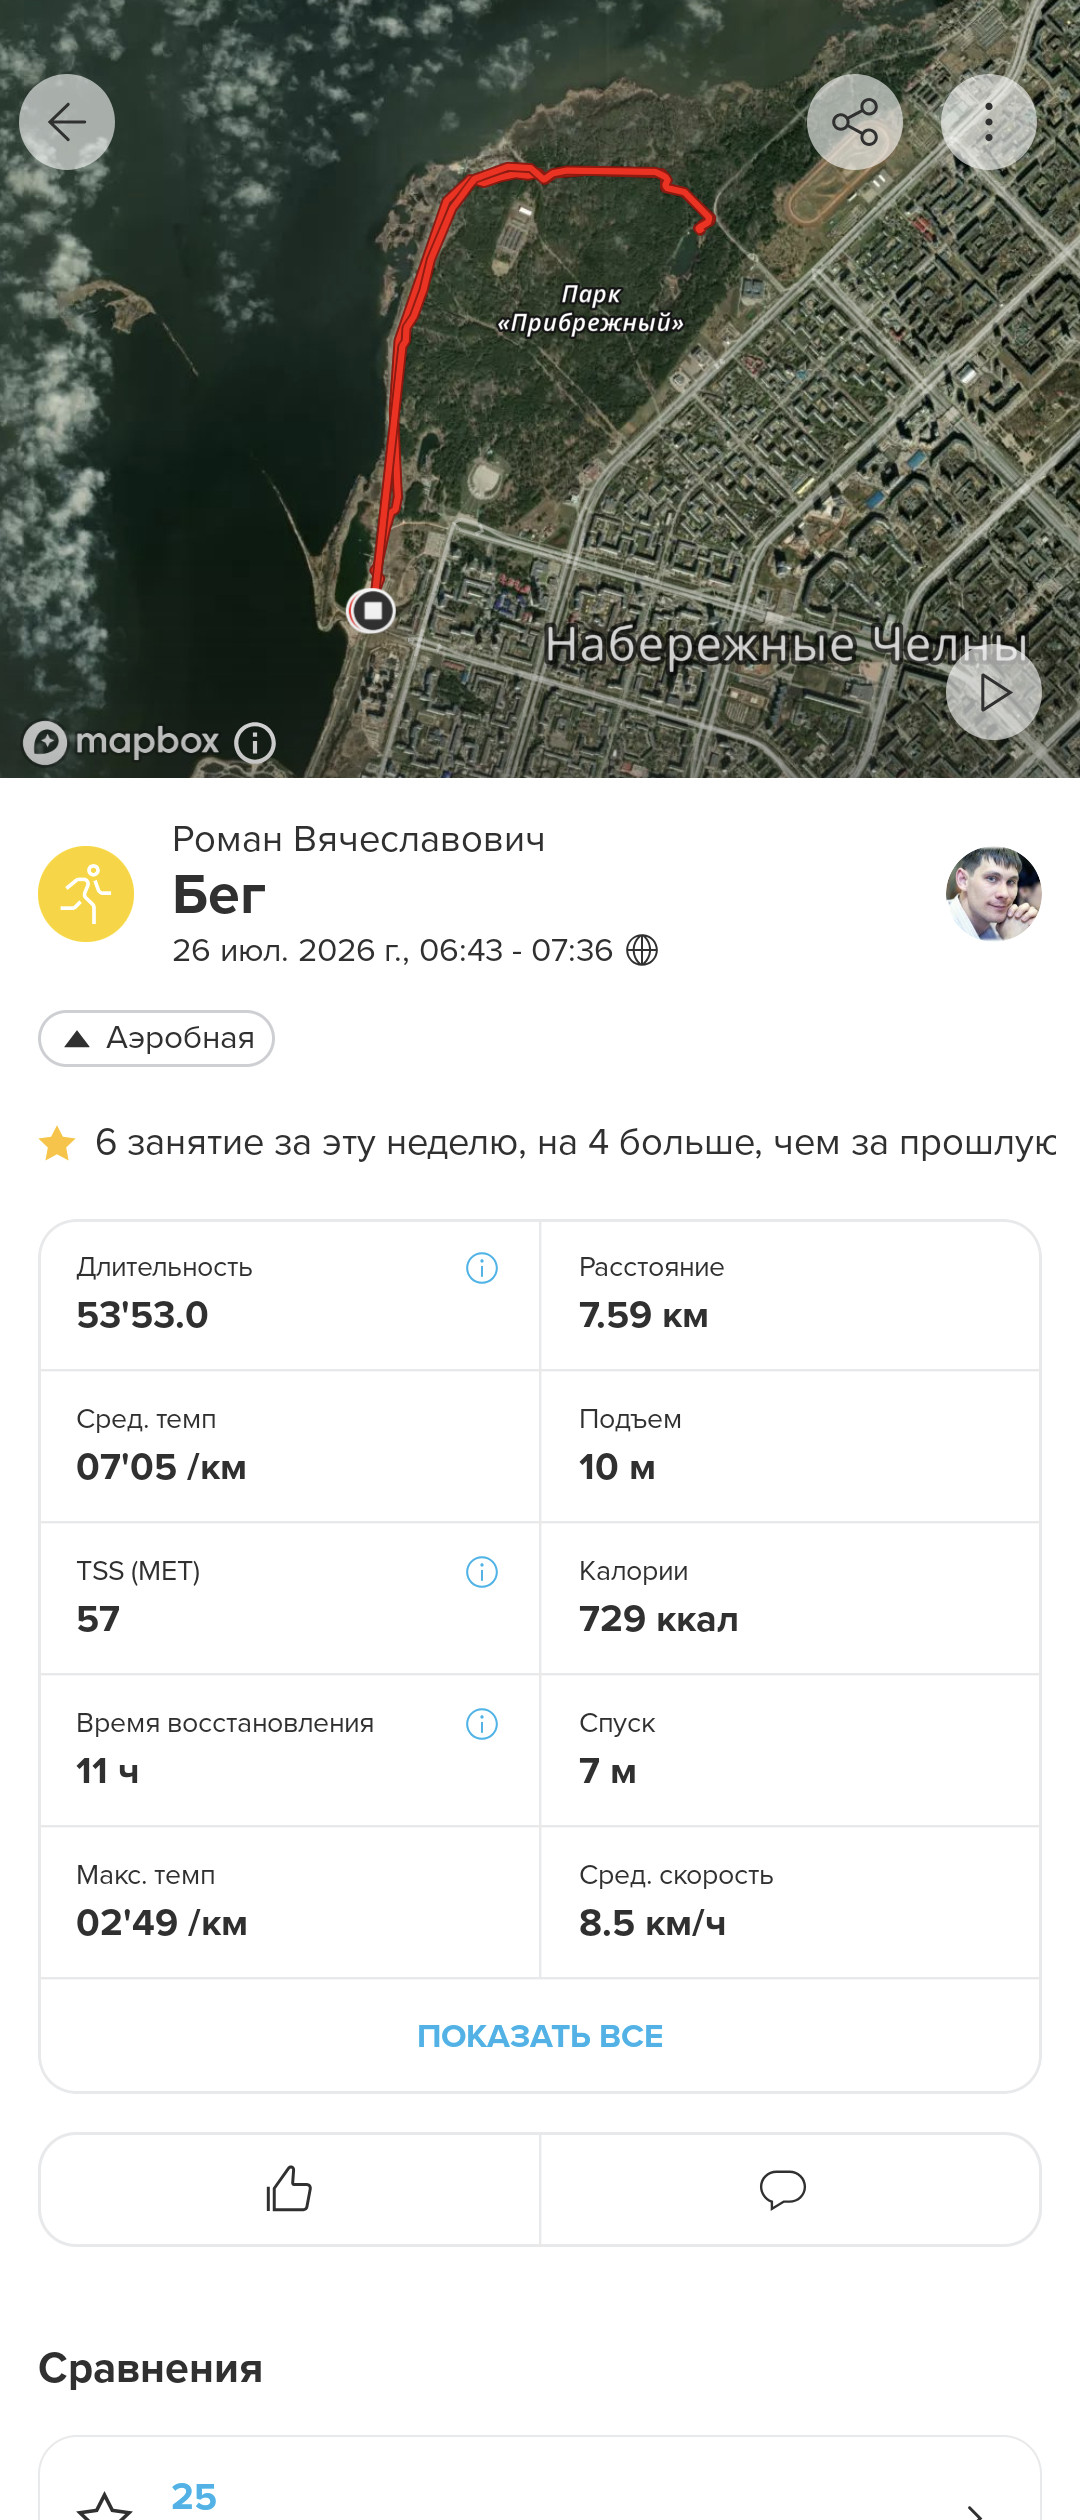Tap the yellow running activity icon
Viewport: 1080px width, 2520px height.
(x=86, y=894)
